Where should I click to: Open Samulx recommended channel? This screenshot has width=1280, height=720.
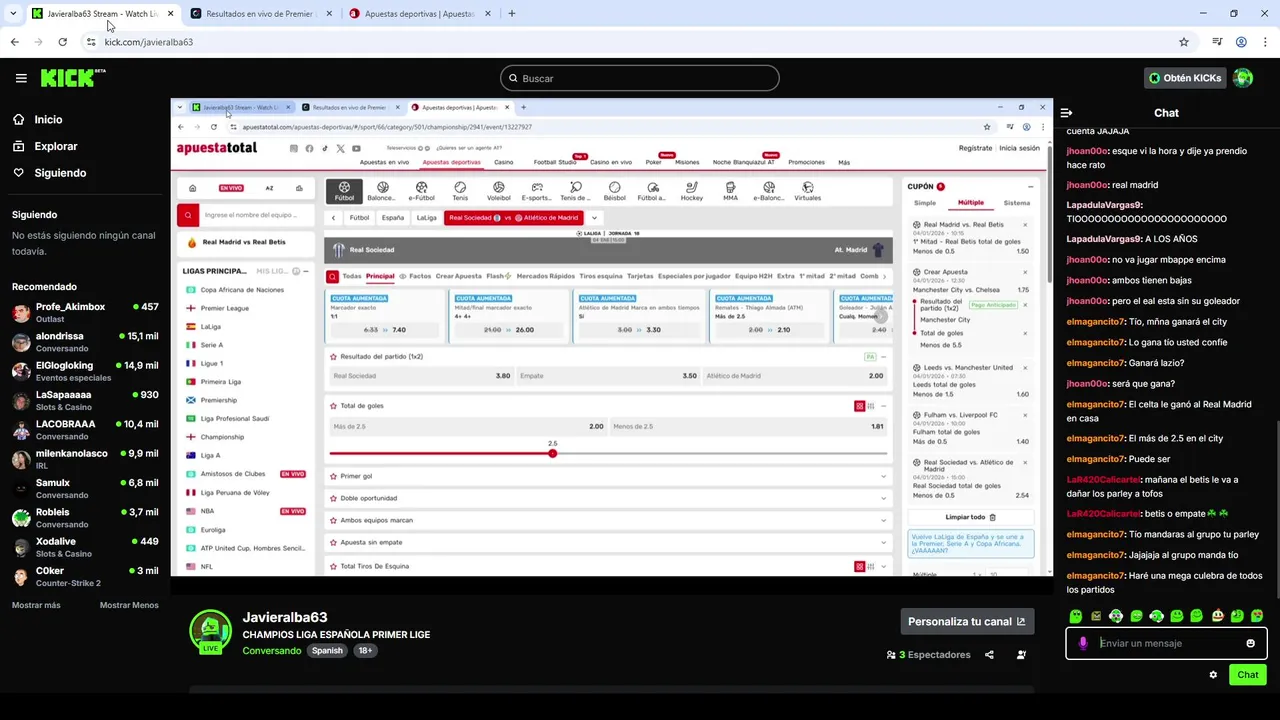pos(85,488)
